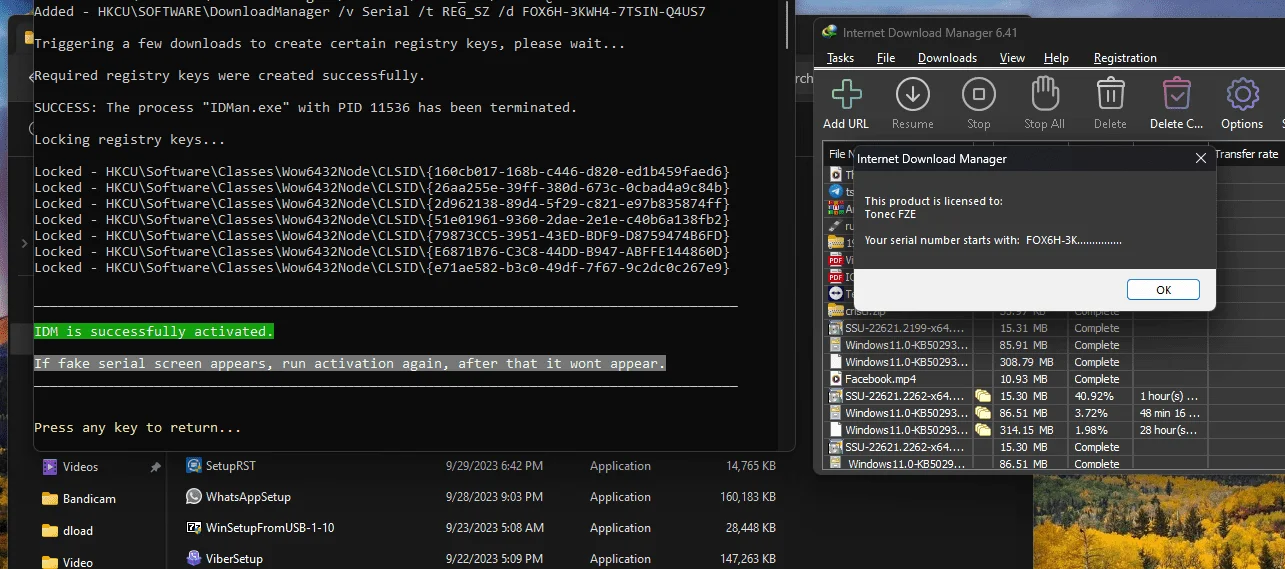1285x569 pixels.
Task: Click the file icon of the 15.31 MB download
Action: (836, 328)
